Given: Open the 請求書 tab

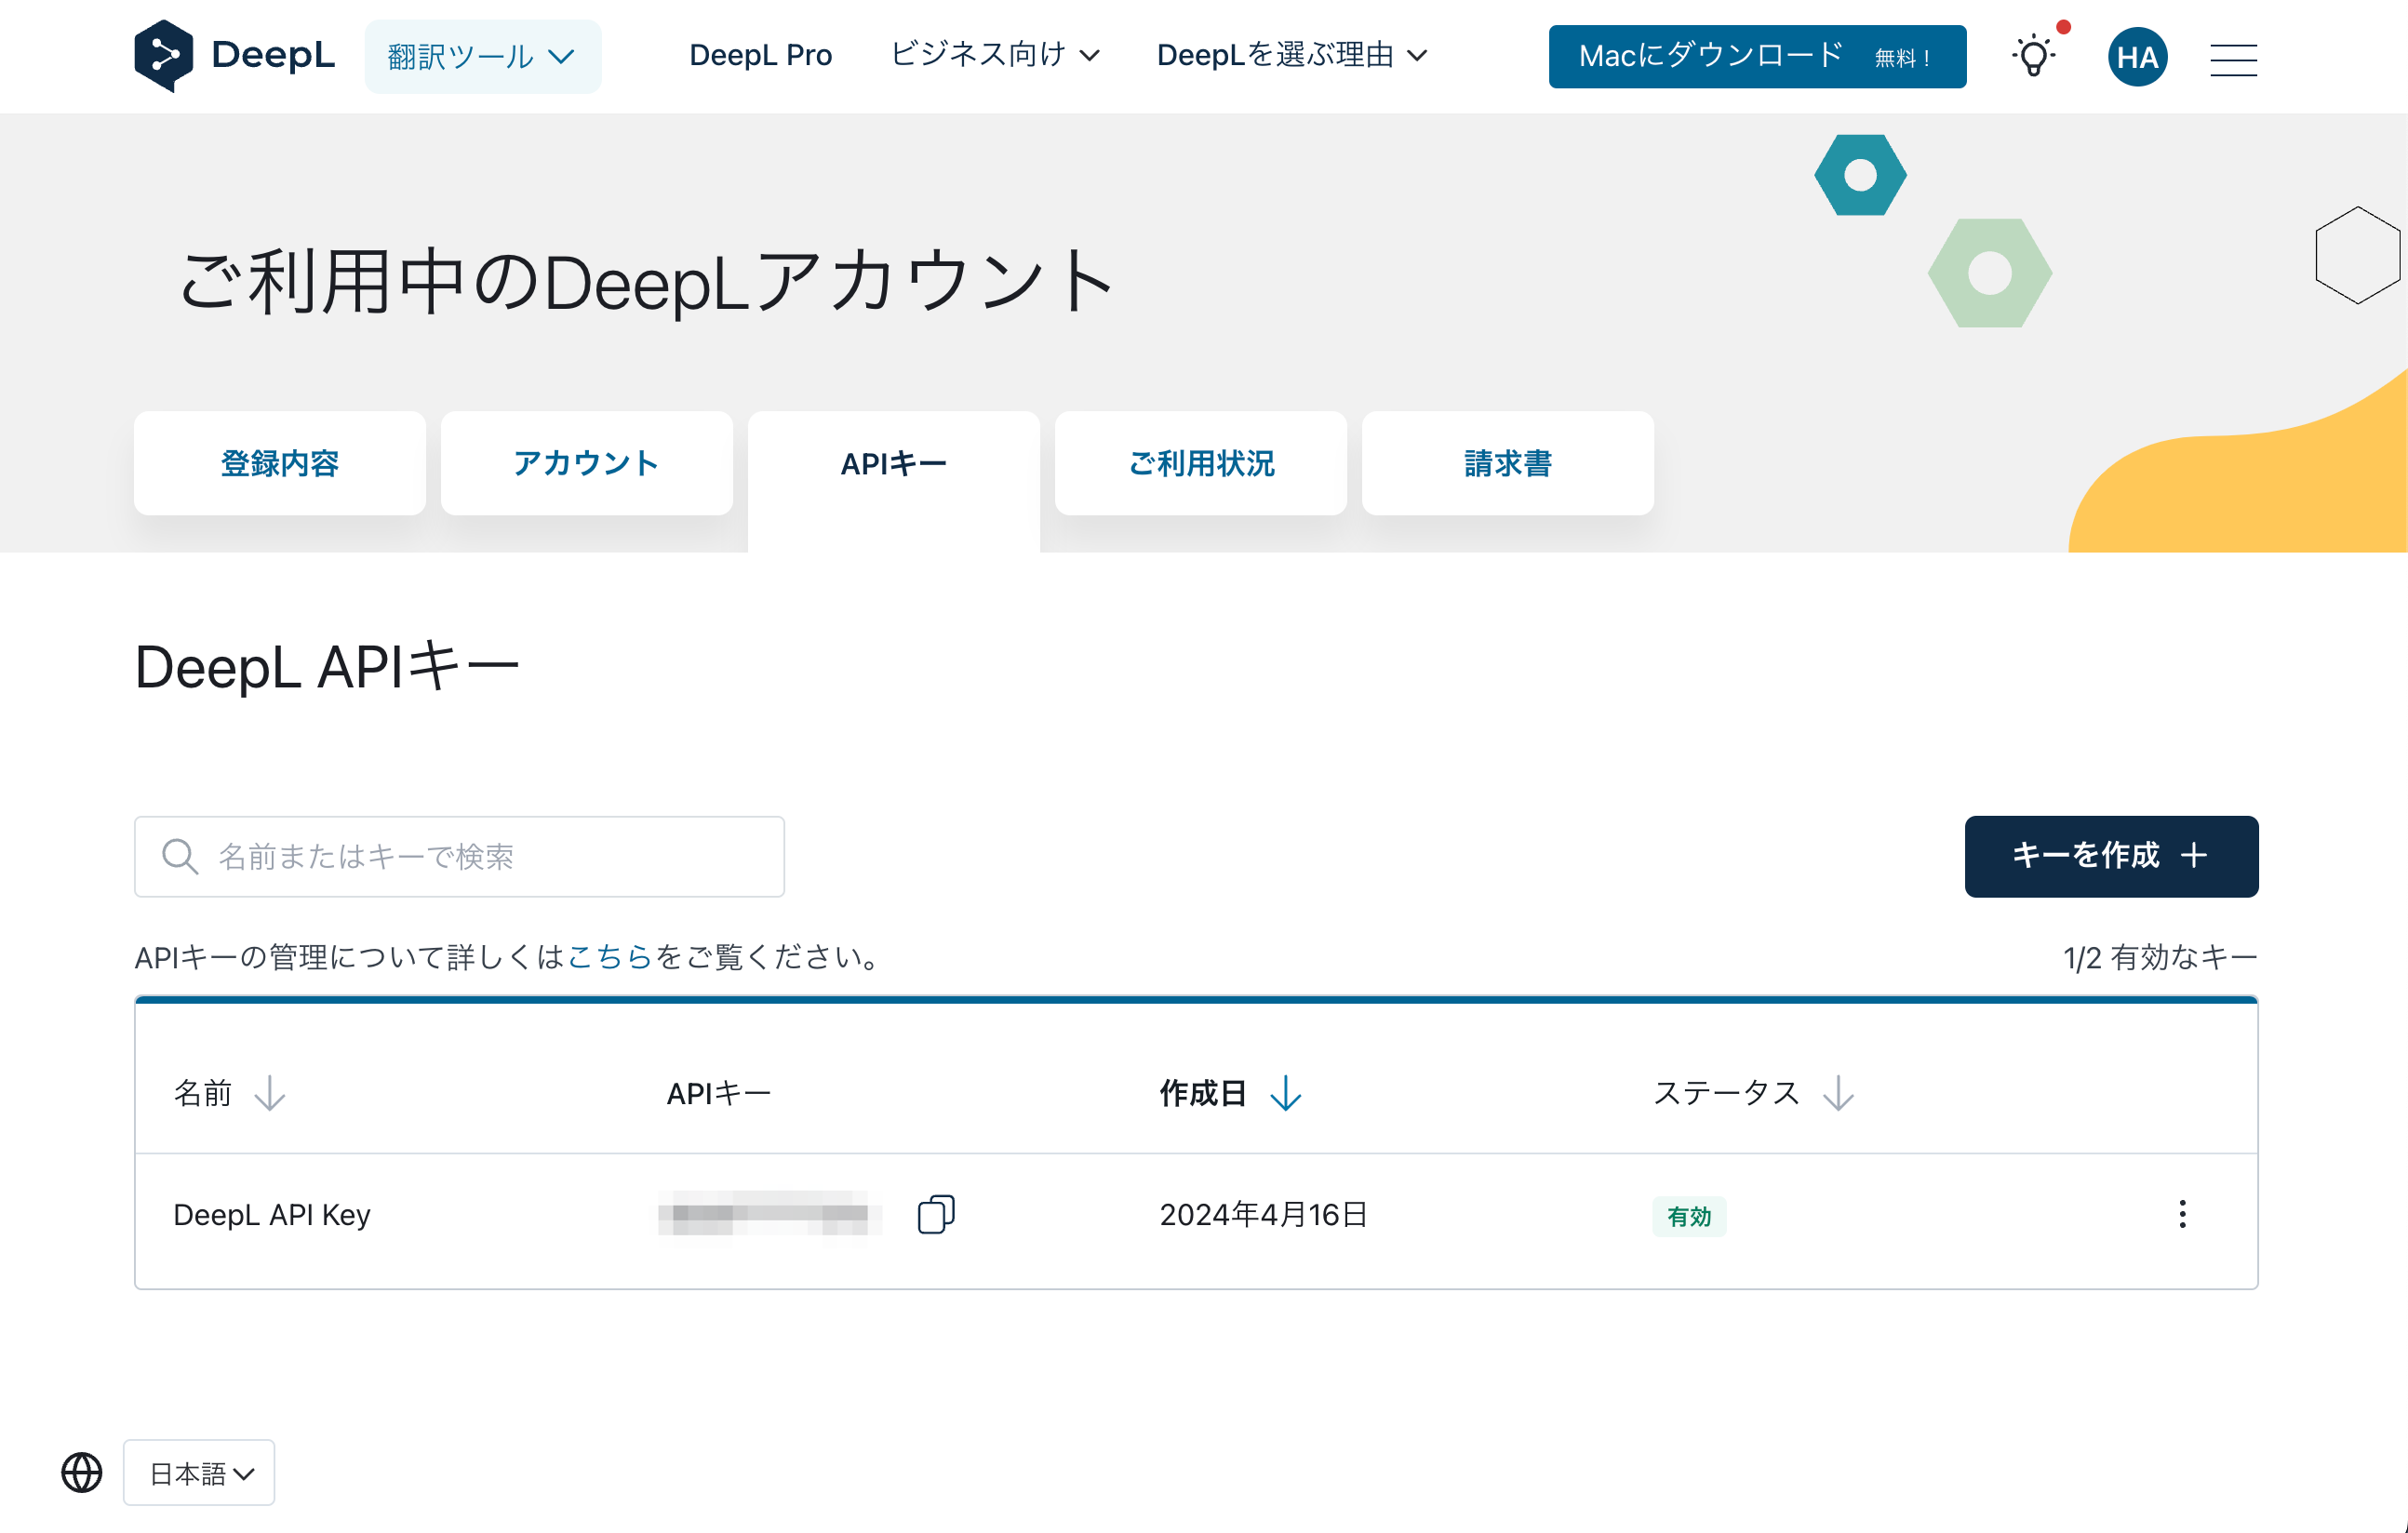Looking at the screenshot, I should 1506,463.
